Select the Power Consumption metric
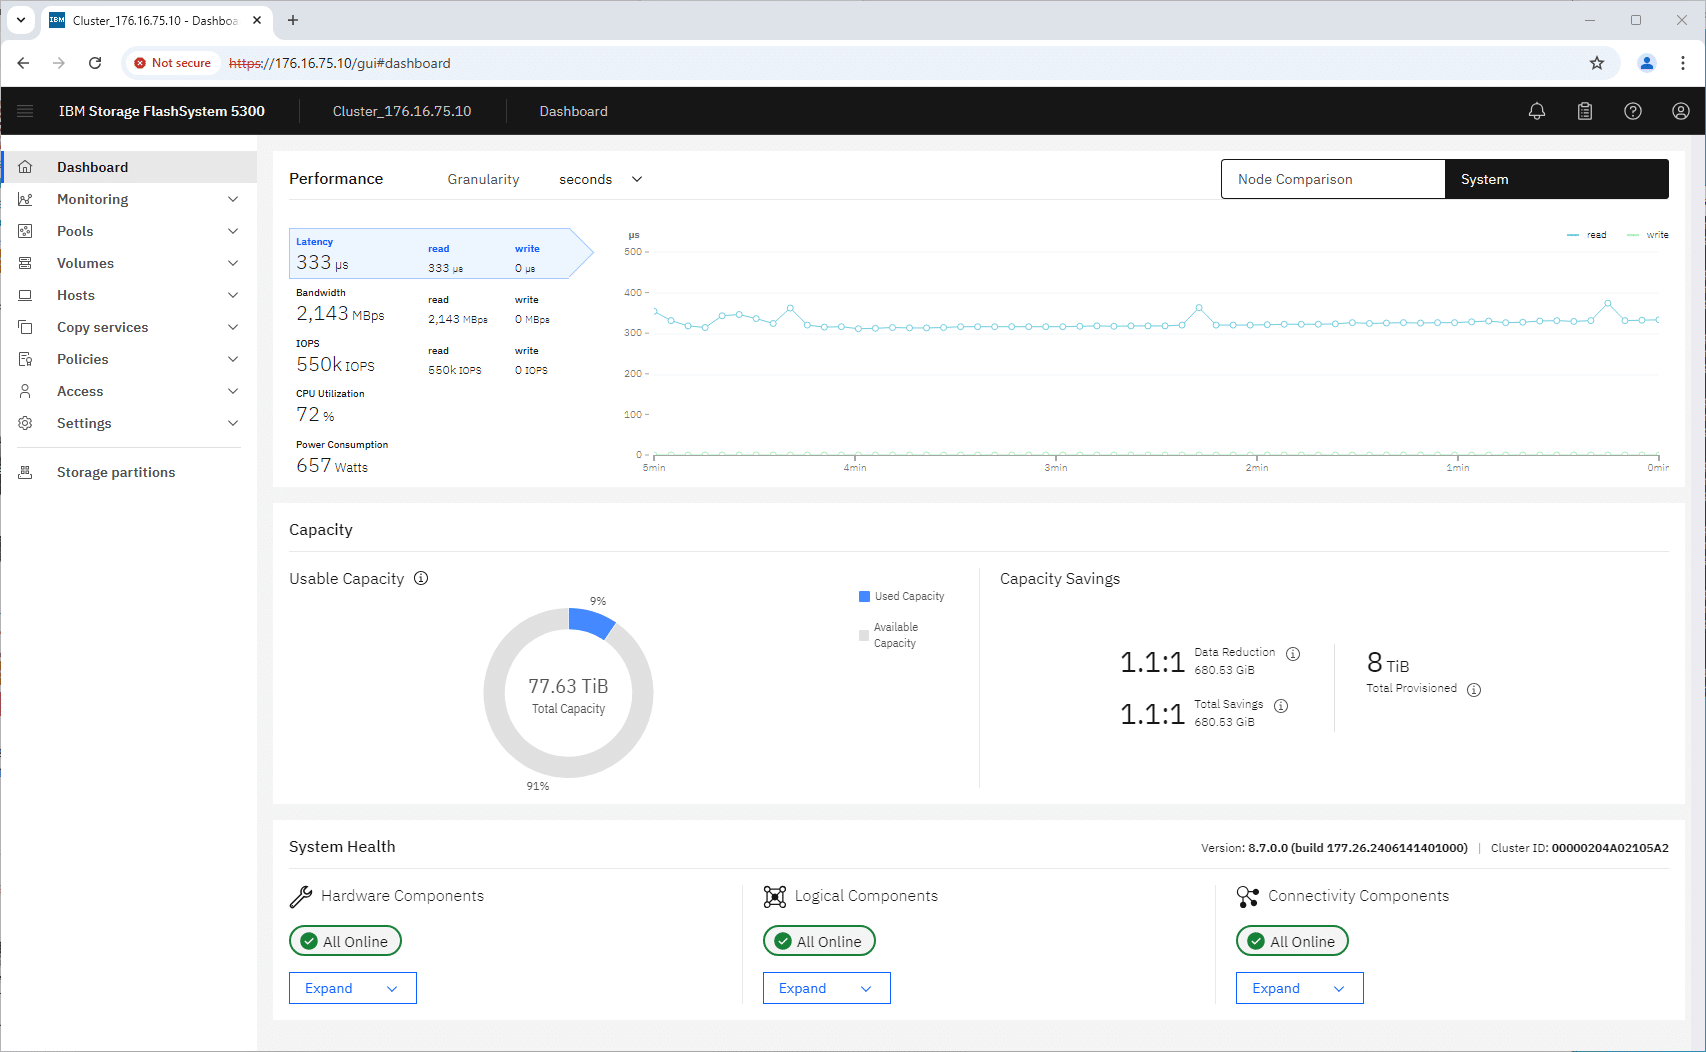Viewport: 1706px width, 1052px height. (x=342, y=457)
